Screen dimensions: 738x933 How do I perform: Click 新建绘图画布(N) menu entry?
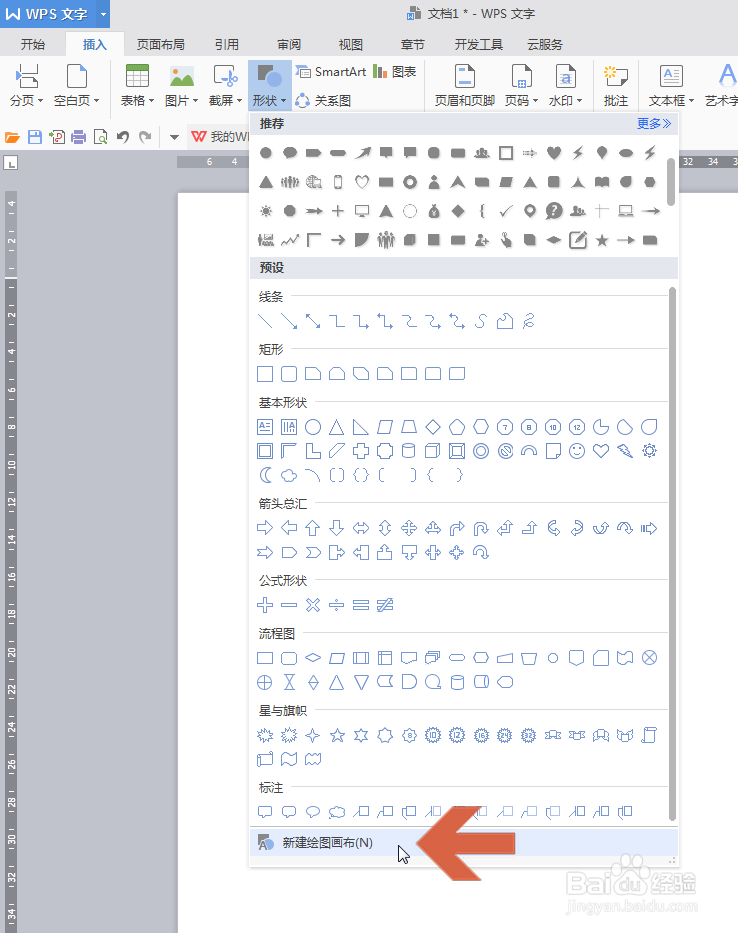(464, 843)
